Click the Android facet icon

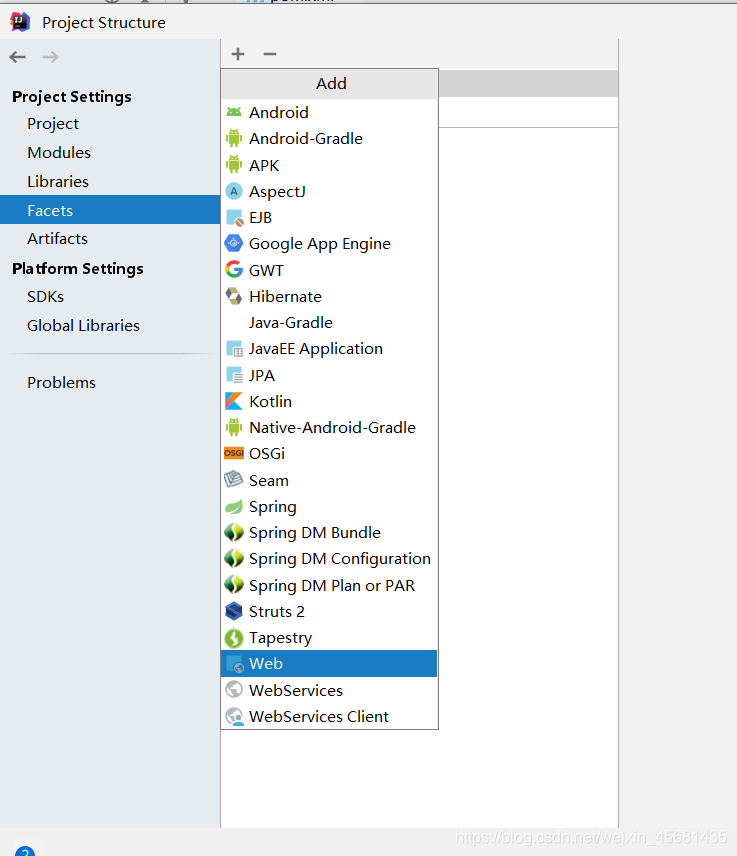(234, 112)
